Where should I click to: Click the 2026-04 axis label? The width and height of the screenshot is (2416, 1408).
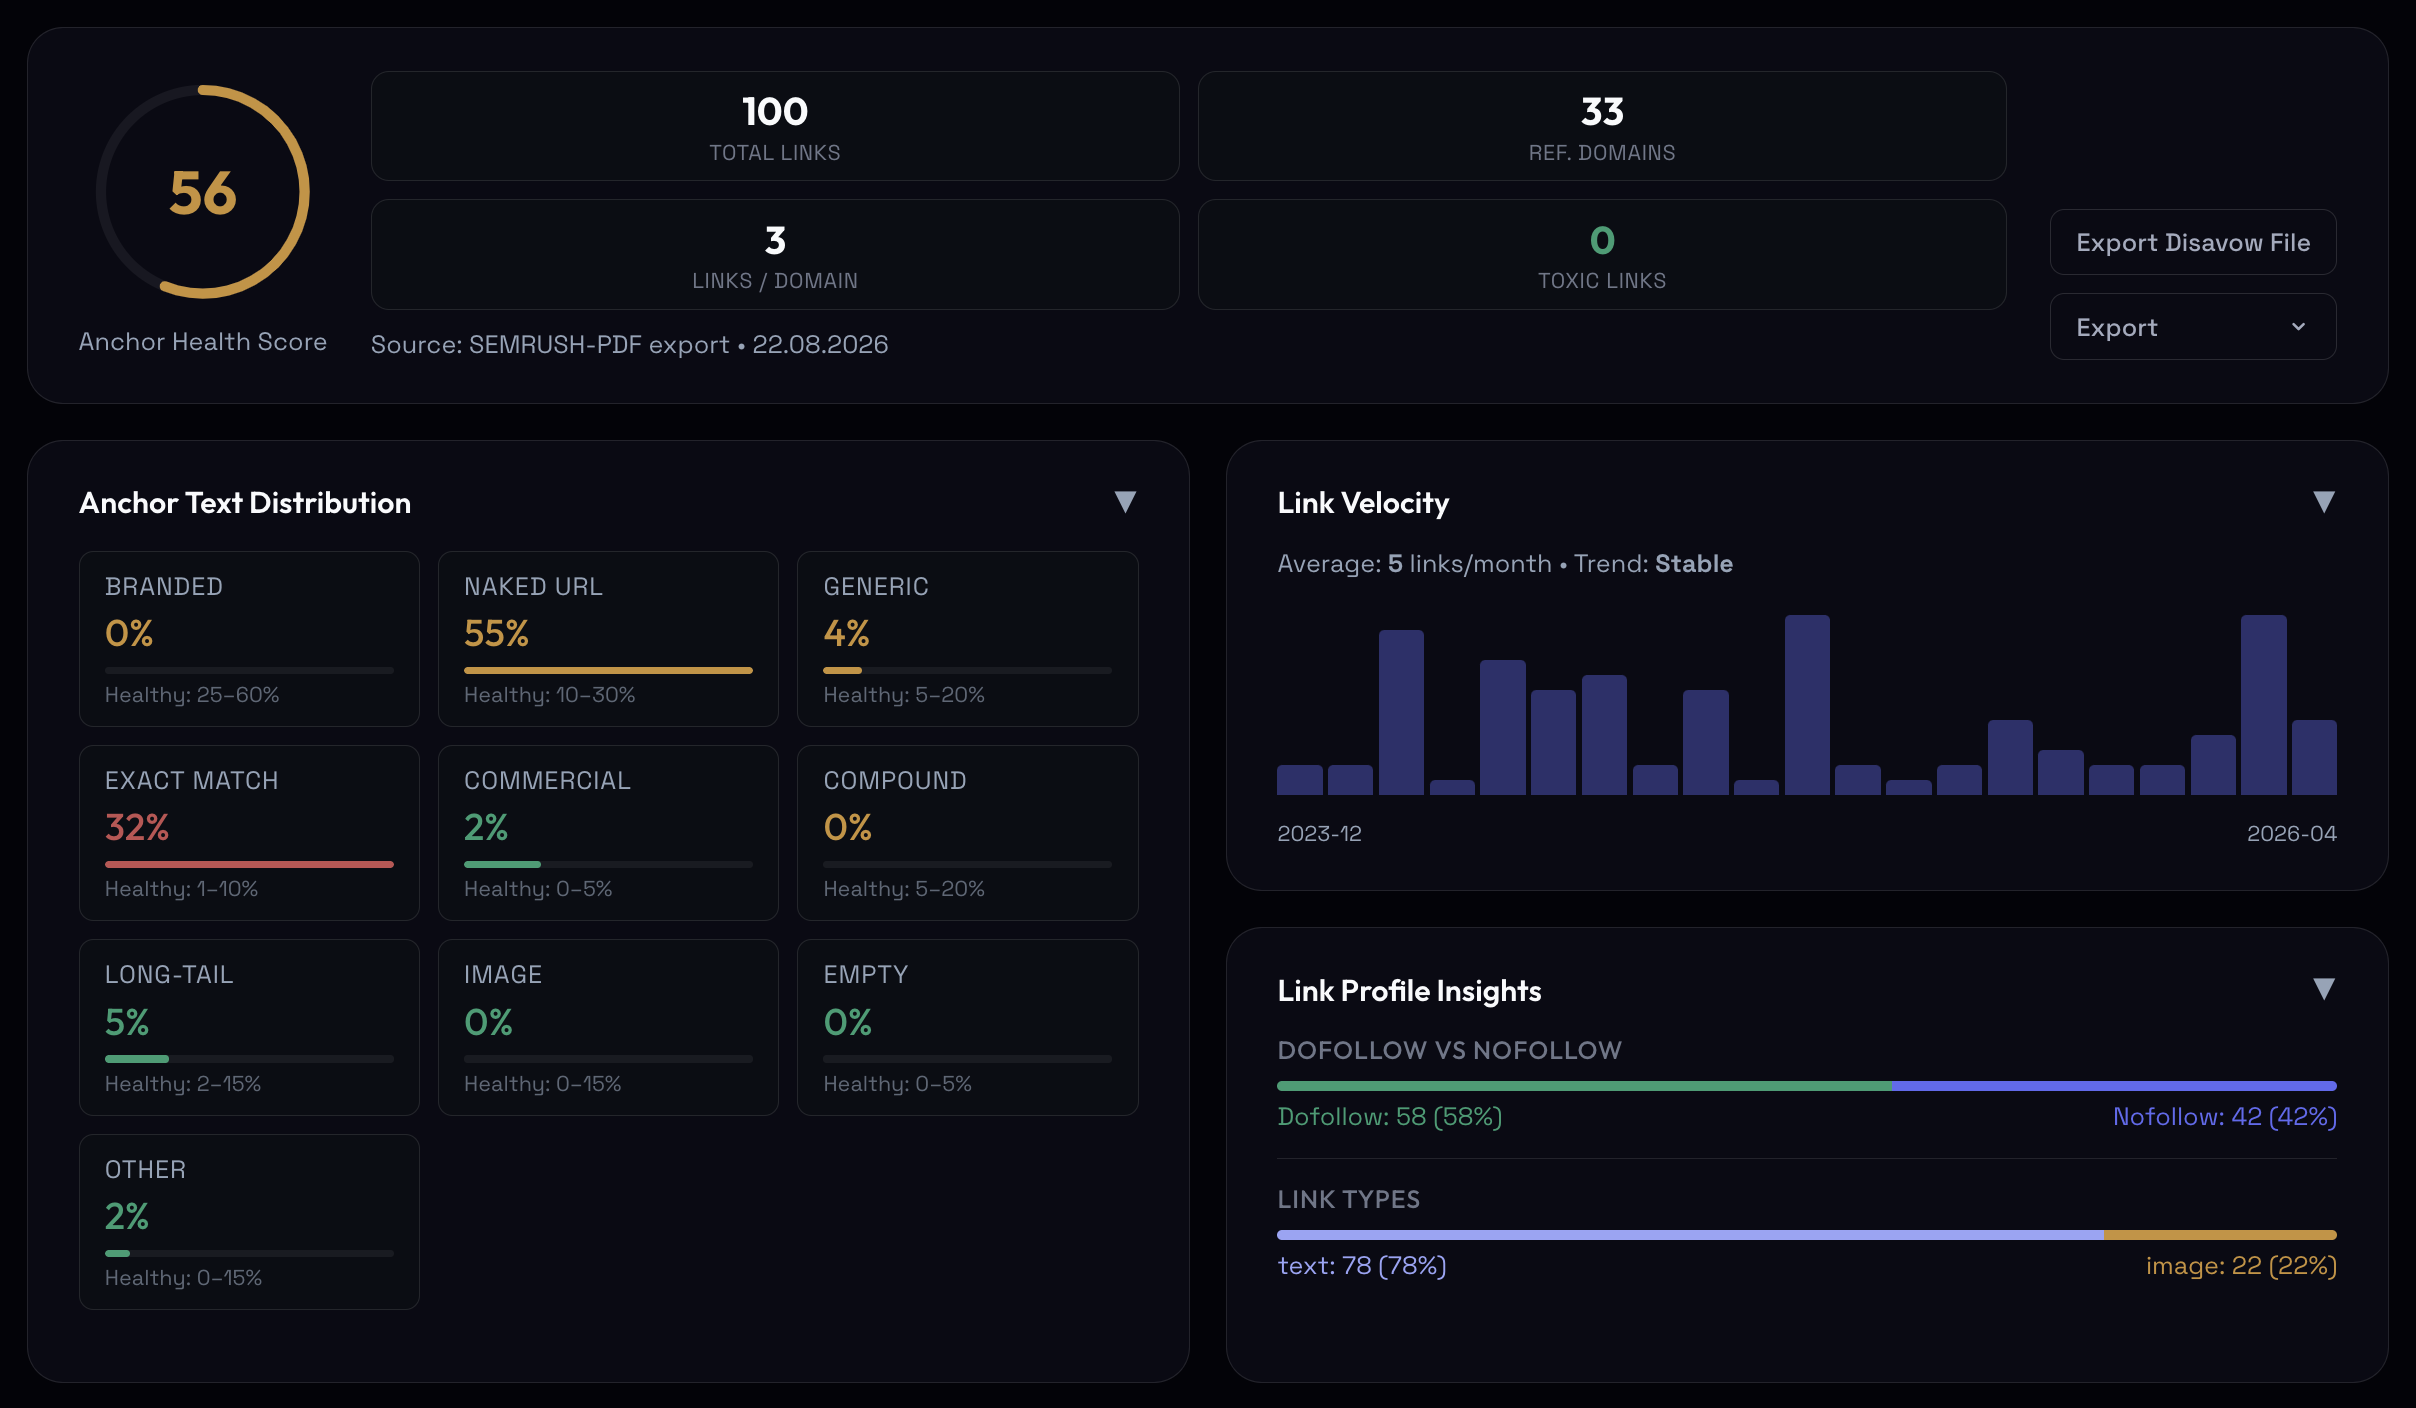[2292, 833]
